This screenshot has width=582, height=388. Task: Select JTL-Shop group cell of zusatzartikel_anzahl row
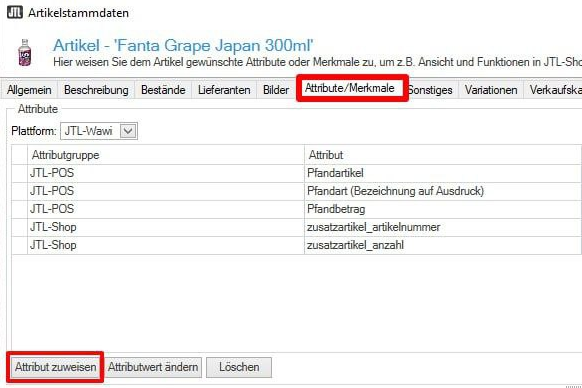(166, 245)
